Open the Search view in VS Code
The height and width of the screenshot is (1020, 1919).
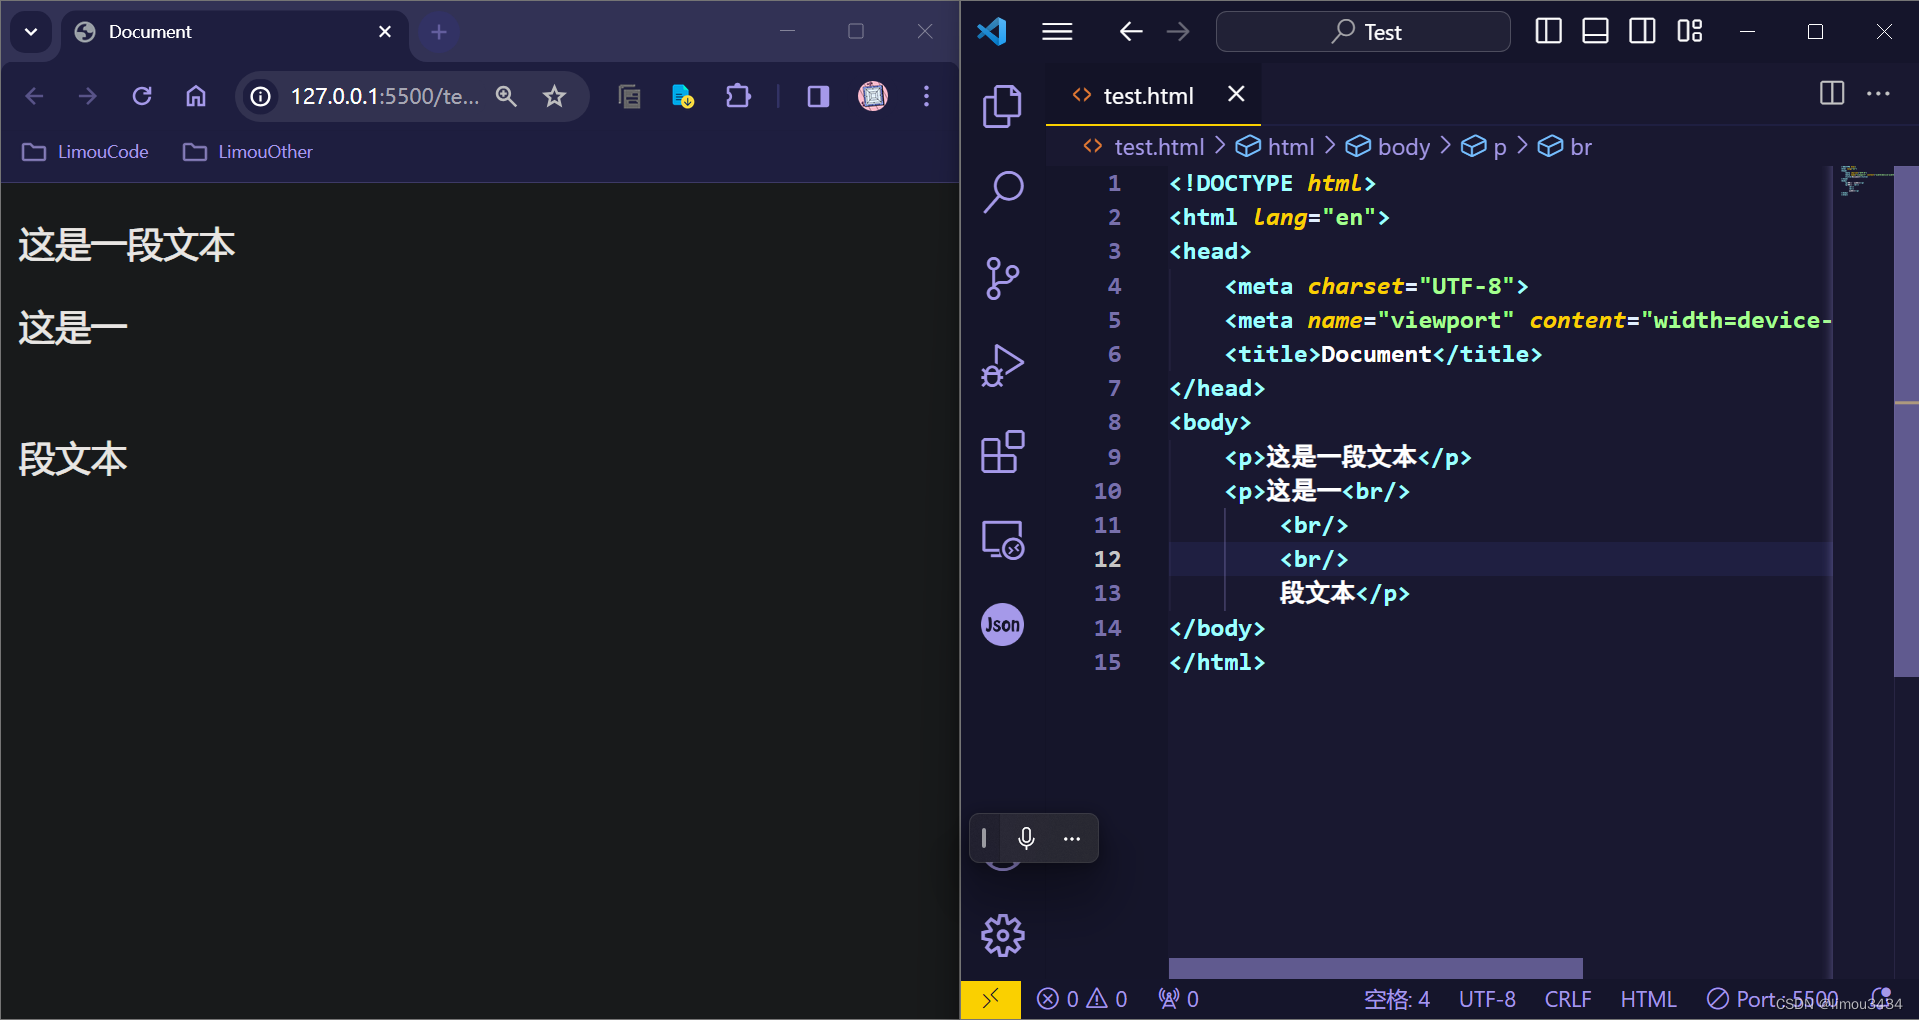[x=1002, y=192]
